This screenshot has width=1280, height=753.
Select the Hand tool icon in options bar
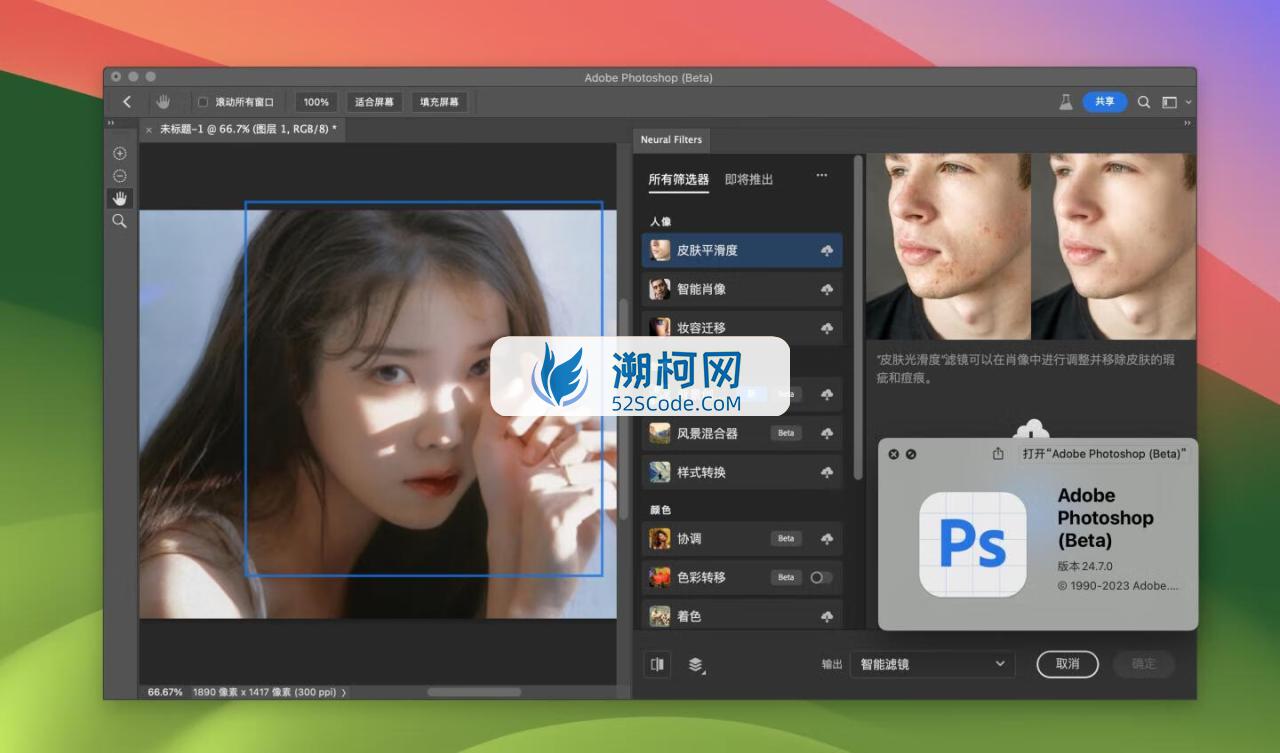pyautogui.click(x=163, y=102)
